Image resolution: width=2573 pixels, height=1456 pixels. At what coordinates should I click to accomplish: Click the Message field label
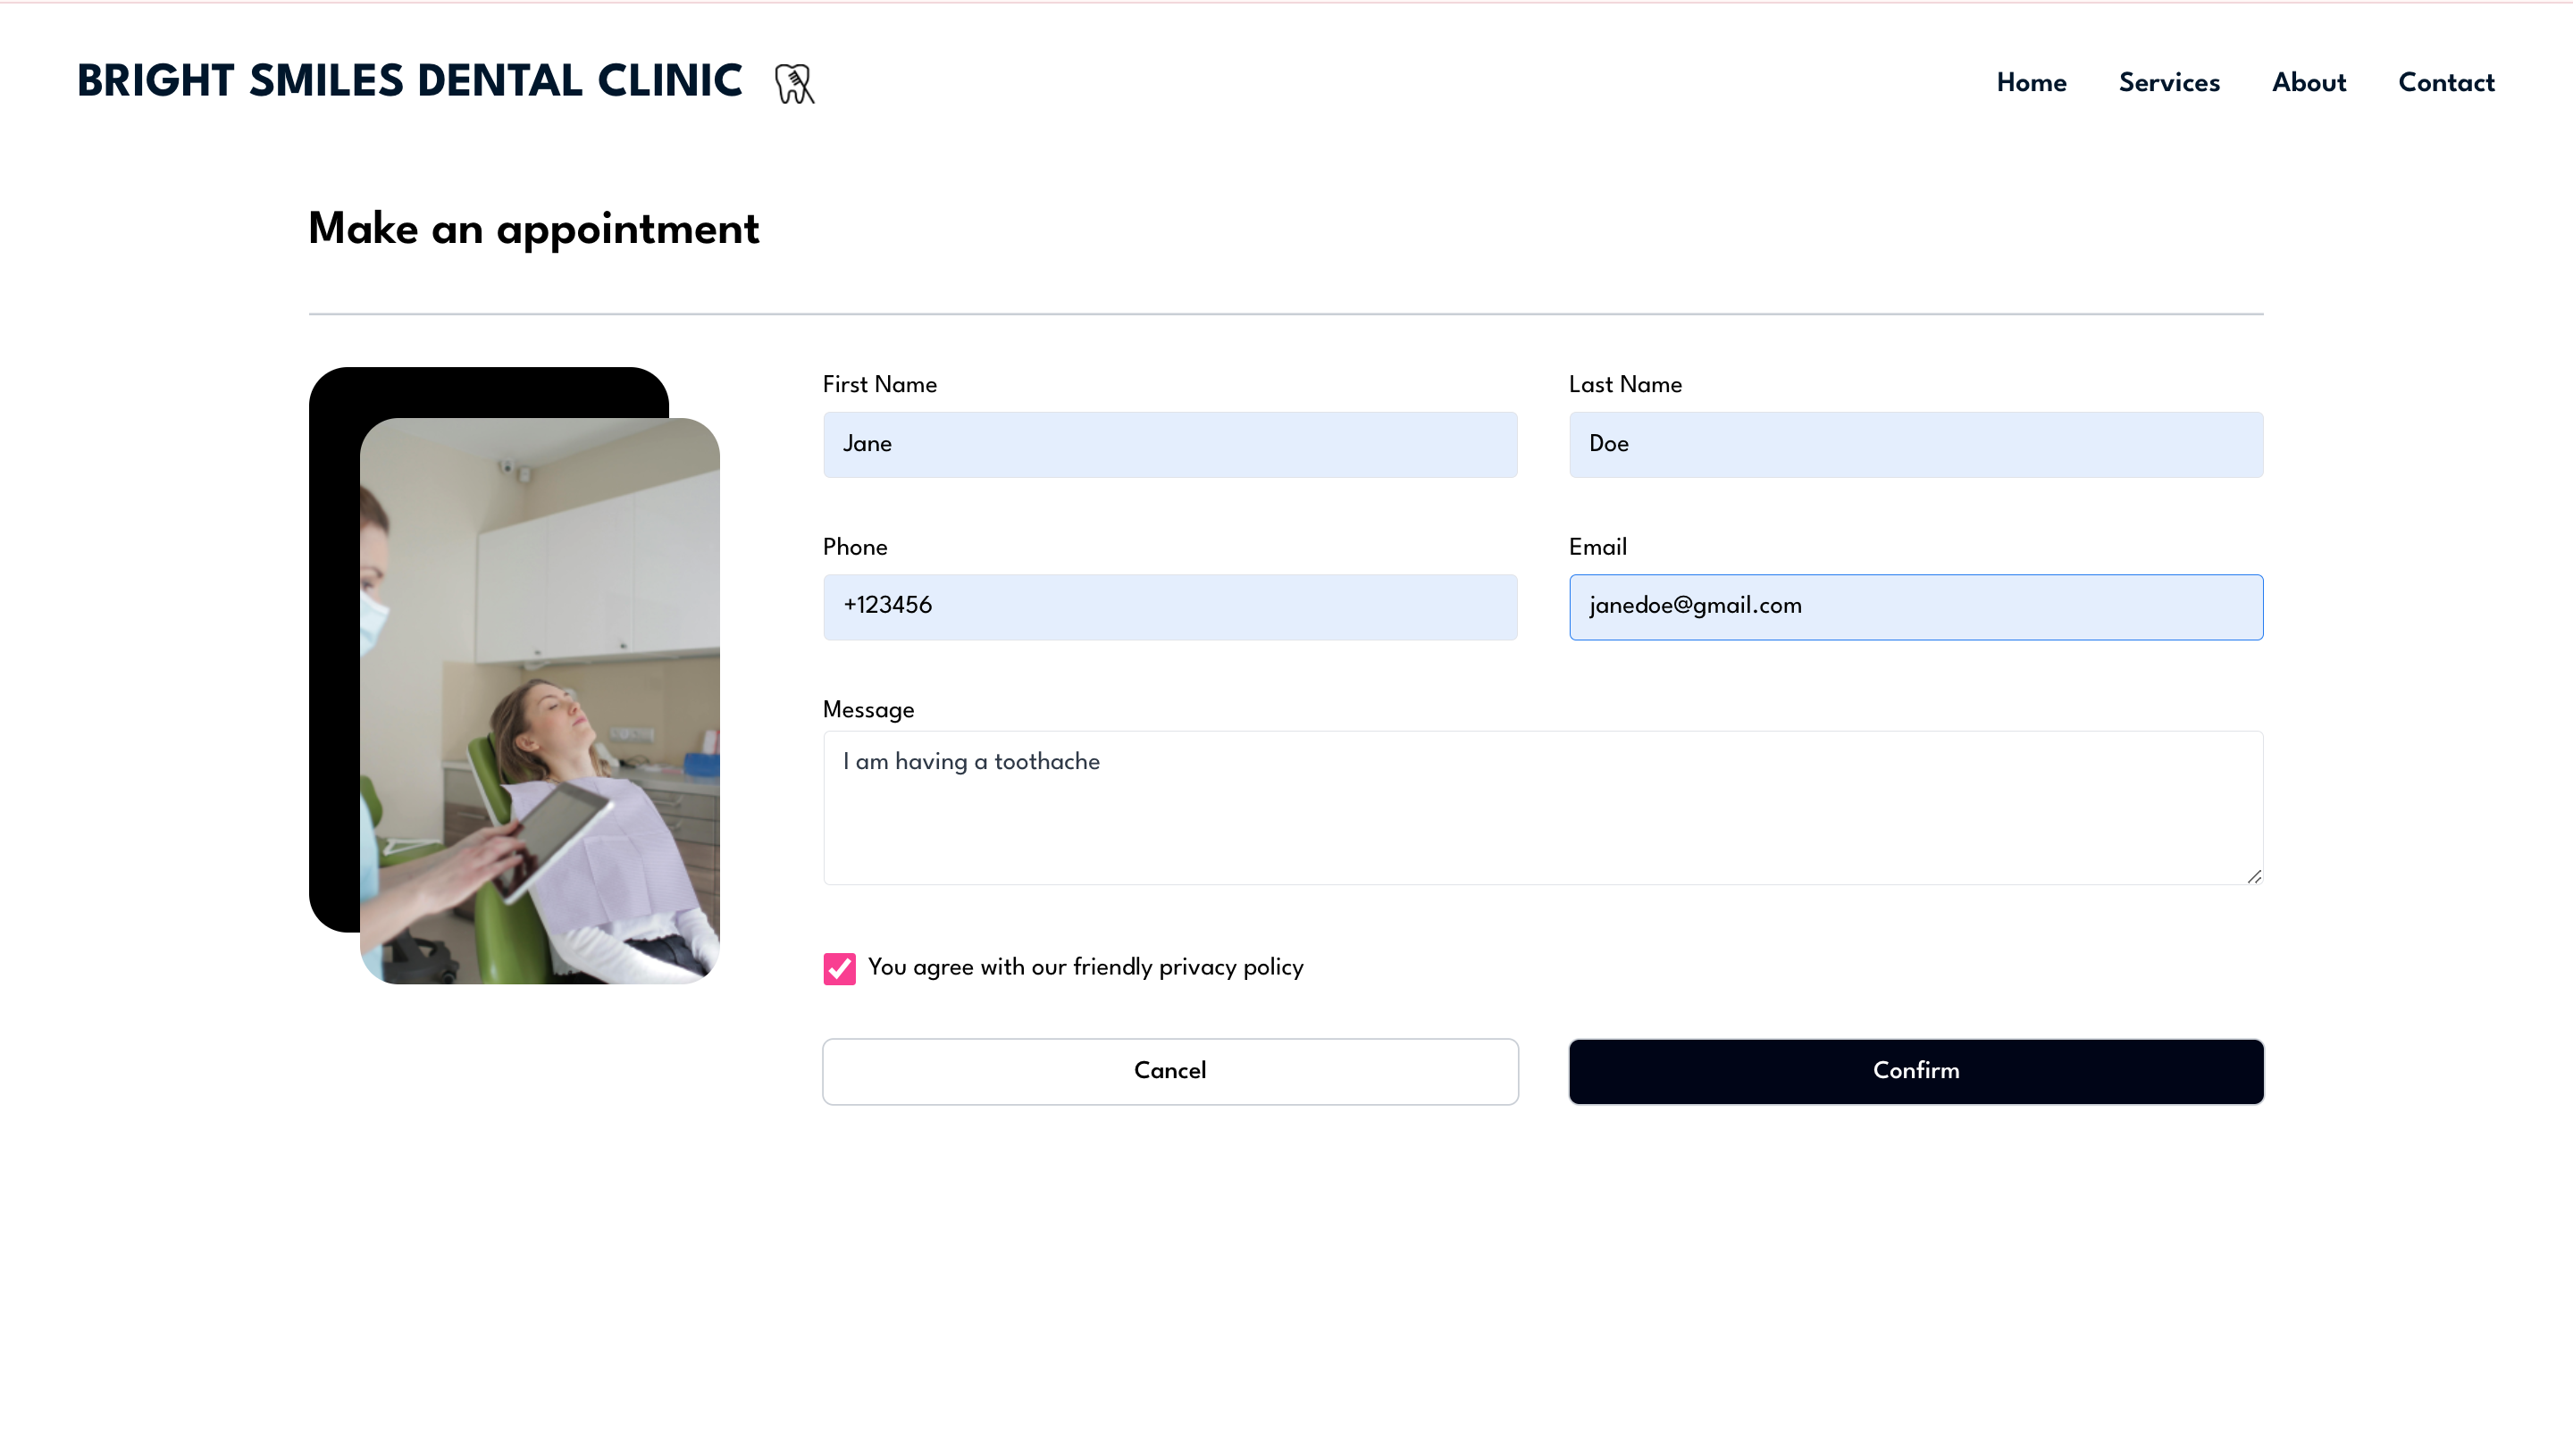(x=868, y=710)
